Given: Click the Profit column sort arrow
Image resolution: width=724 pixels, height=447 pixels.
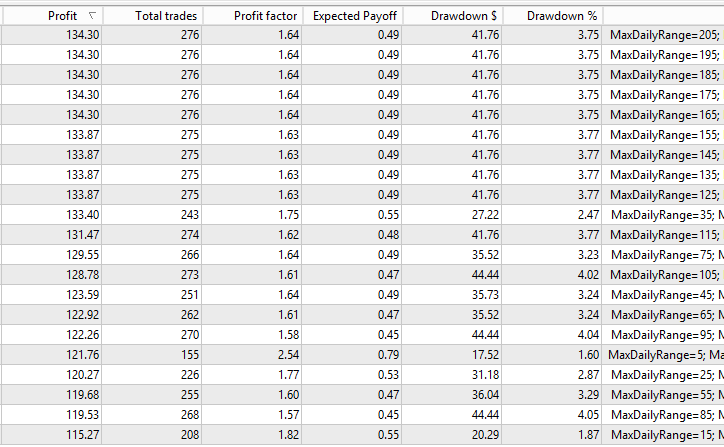Looking at the screenshot, I should (92, 16).
